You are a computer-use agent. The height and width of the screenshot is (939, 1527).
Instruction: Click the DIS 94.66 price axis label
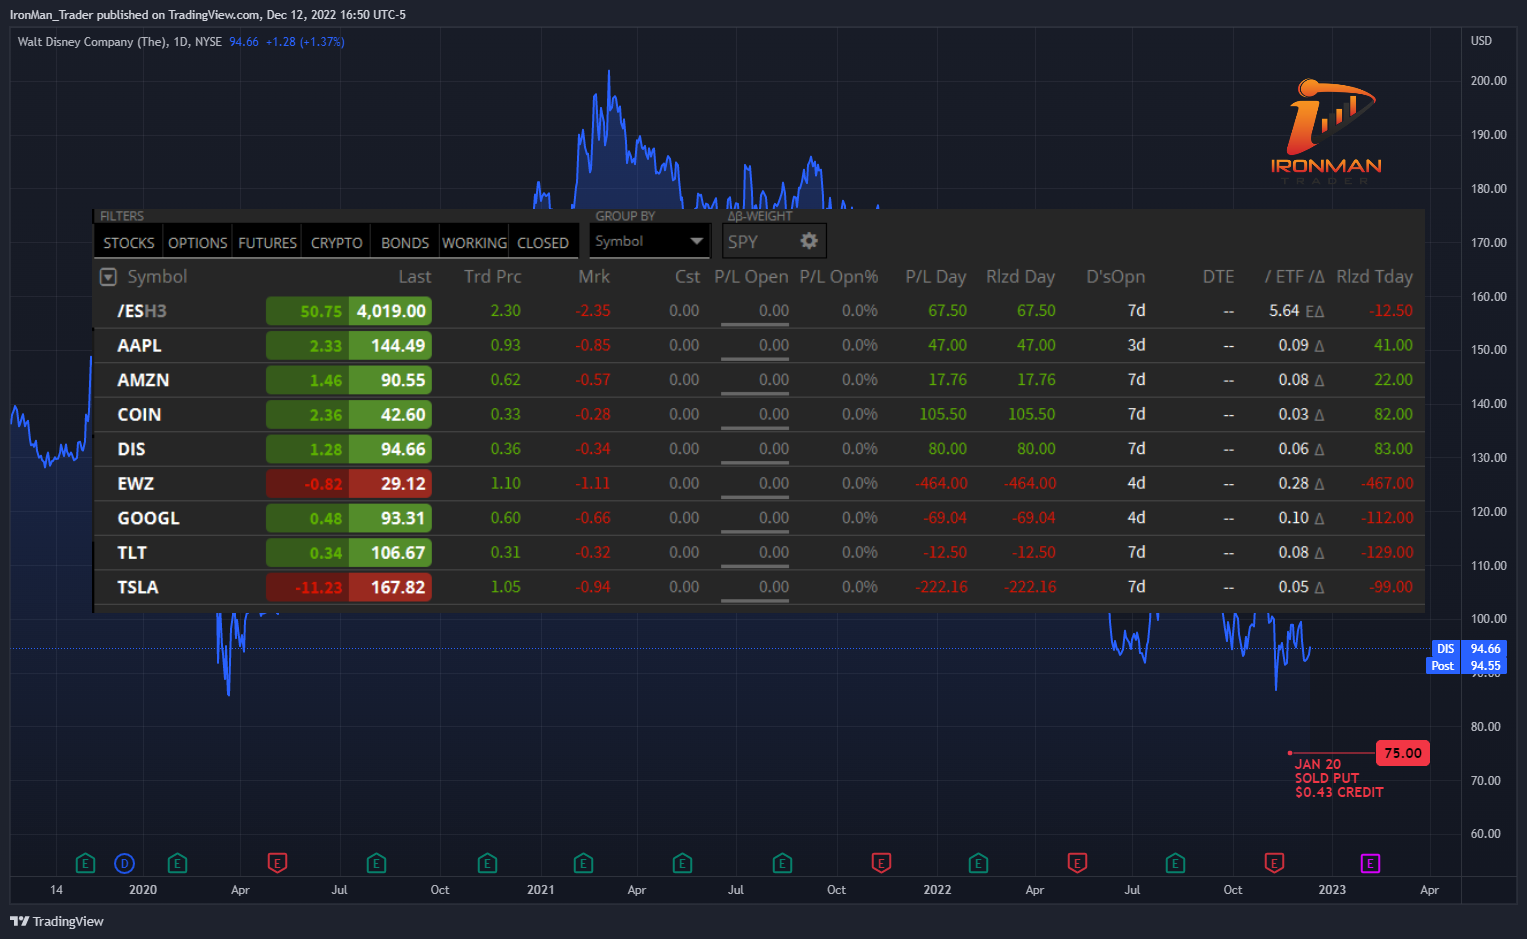tap(1468, 649)
